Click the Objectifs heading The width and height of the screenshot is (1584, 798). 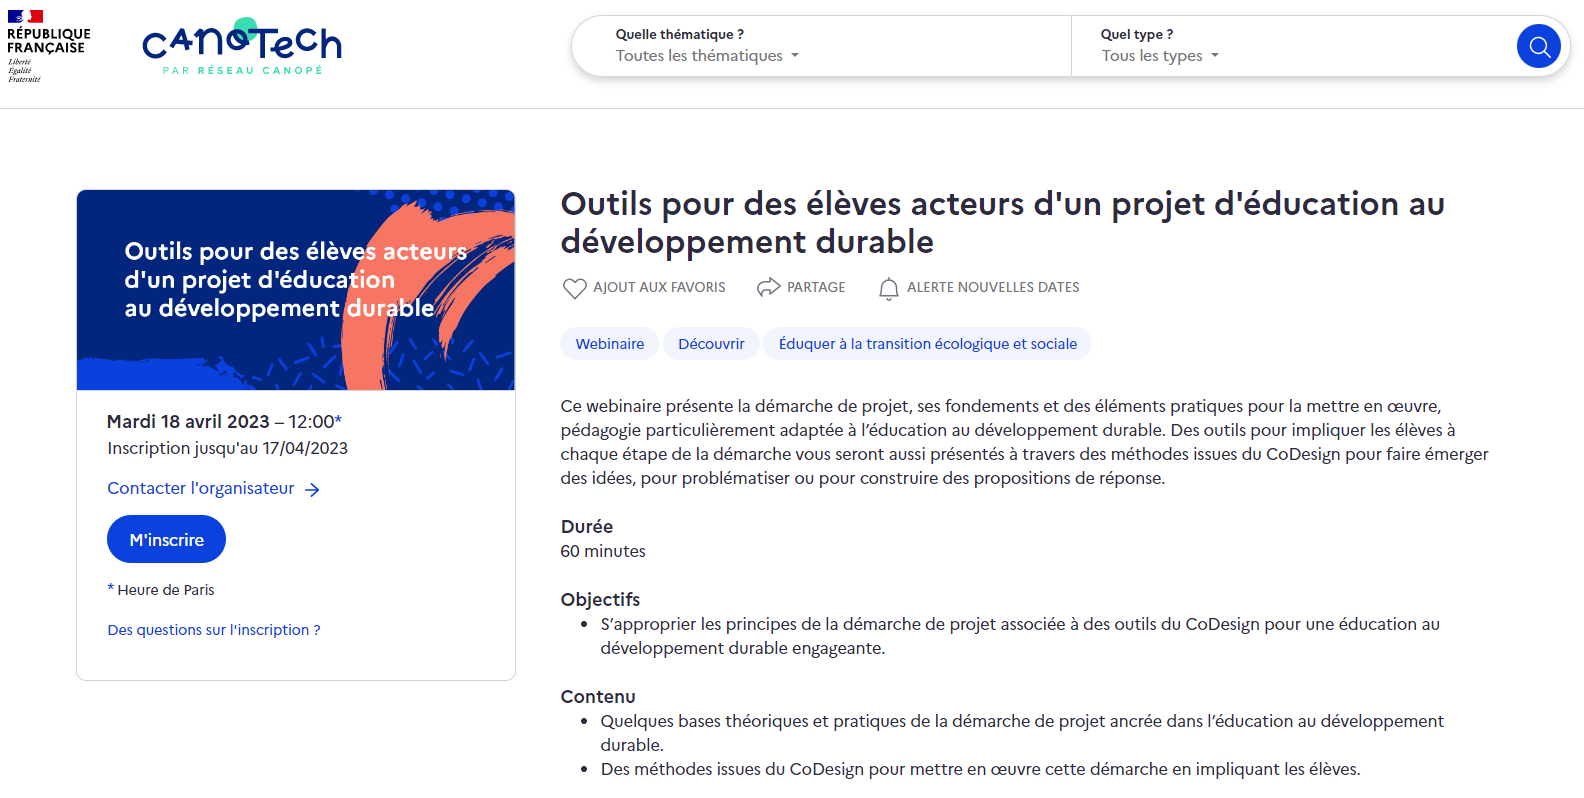click(x=600, y=599)
